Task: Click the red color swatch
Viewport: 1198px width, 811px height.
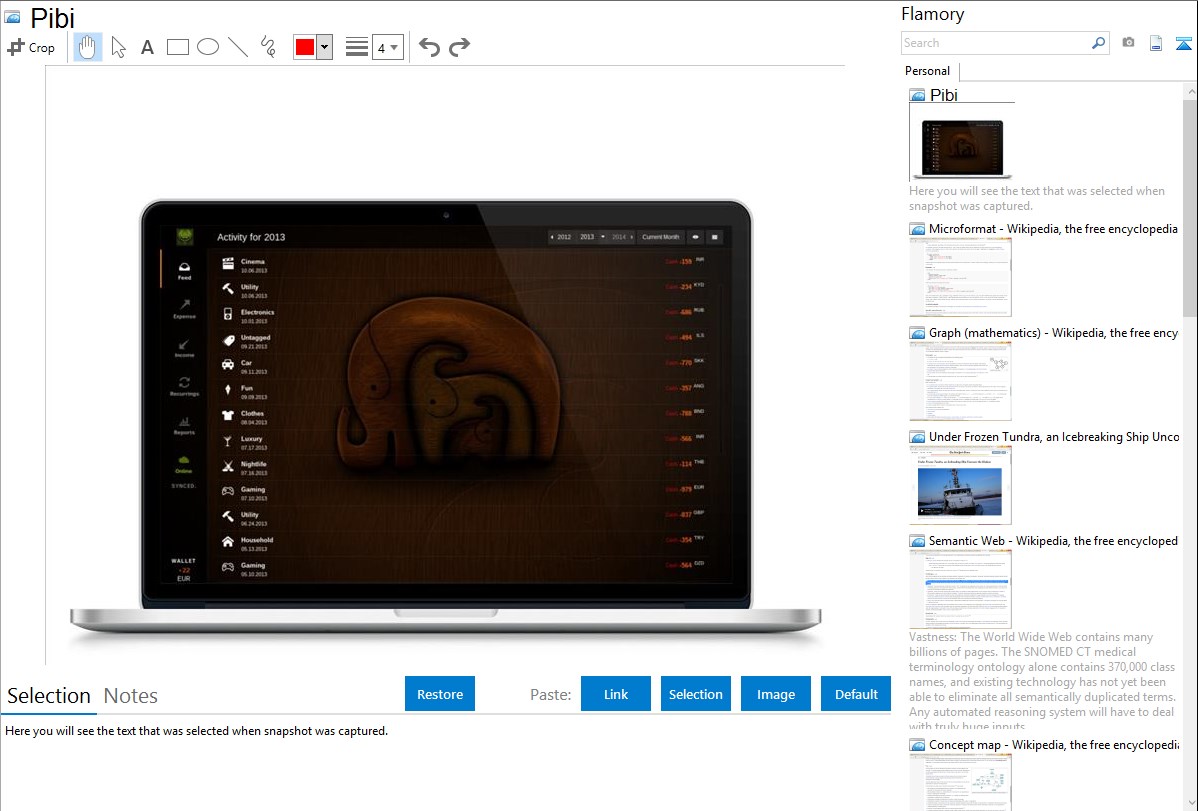Action: click(x=304, y=47)
